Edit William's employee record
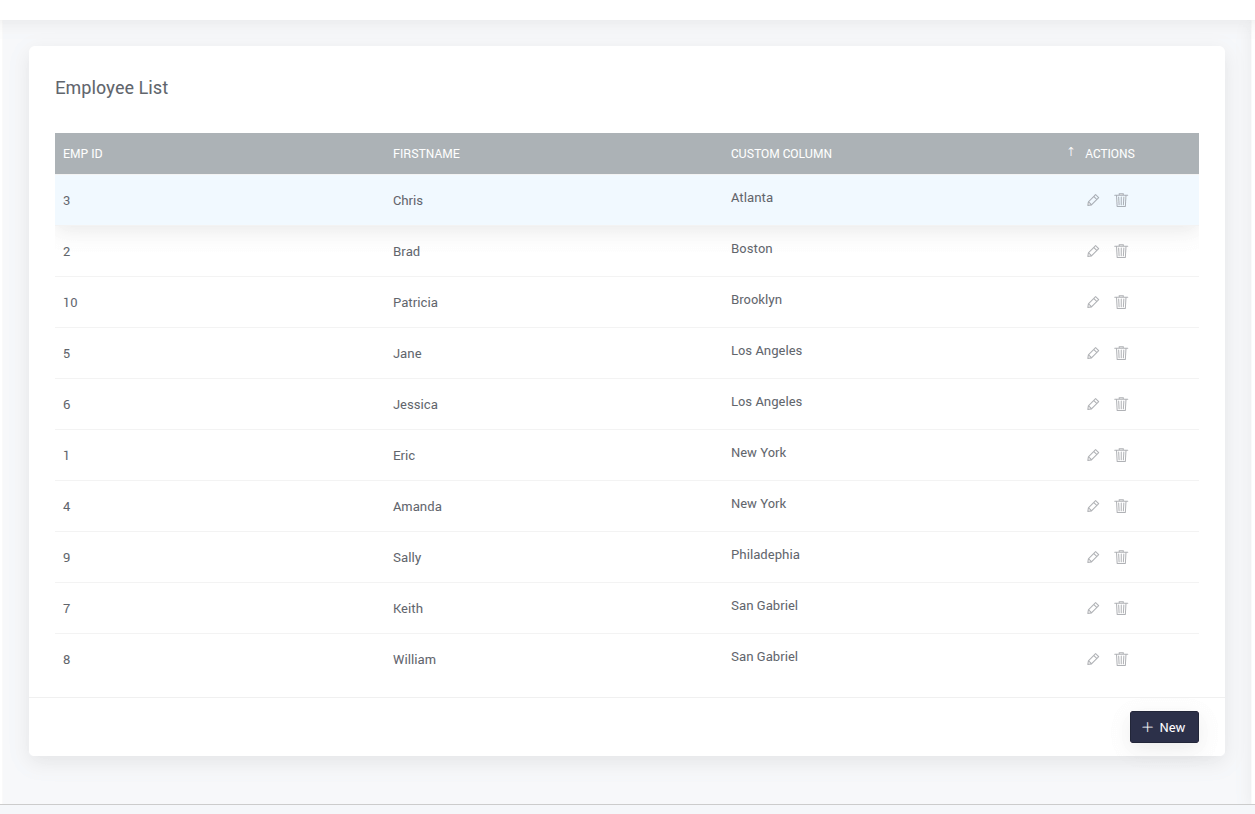The height and width of the screenshot is (814, 1255). (x=1093, y=659)
